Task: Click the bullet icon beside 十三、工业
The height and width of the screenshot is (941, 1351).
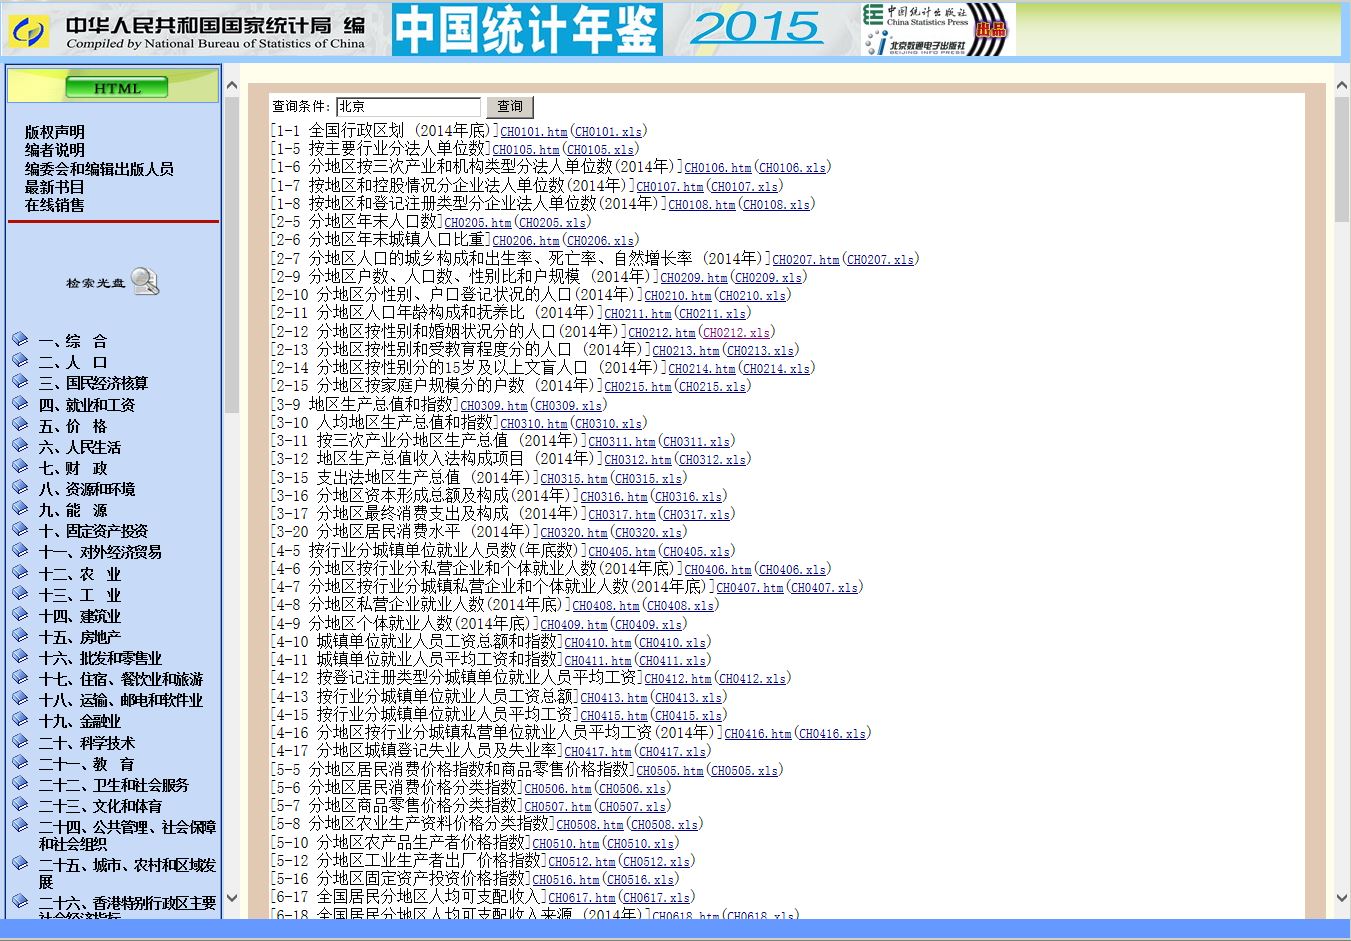Action: tap(20, 593)
